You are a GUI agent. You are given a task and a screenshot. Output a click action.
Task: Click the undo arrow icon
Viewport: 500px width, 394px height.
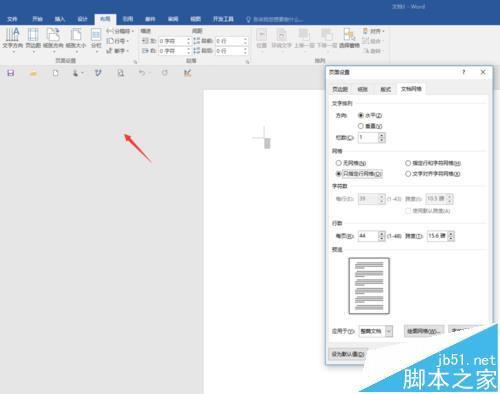click(142, 73)
